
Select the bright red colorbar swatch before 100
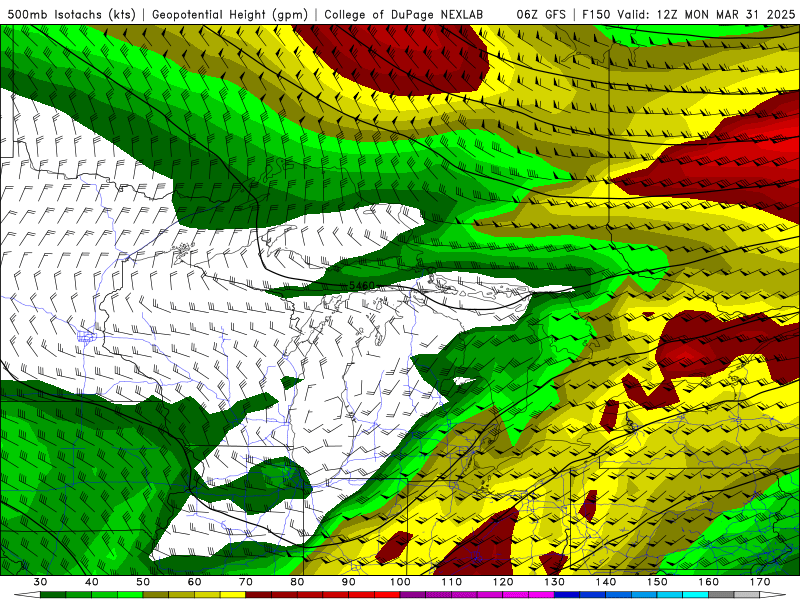point(387,595)
